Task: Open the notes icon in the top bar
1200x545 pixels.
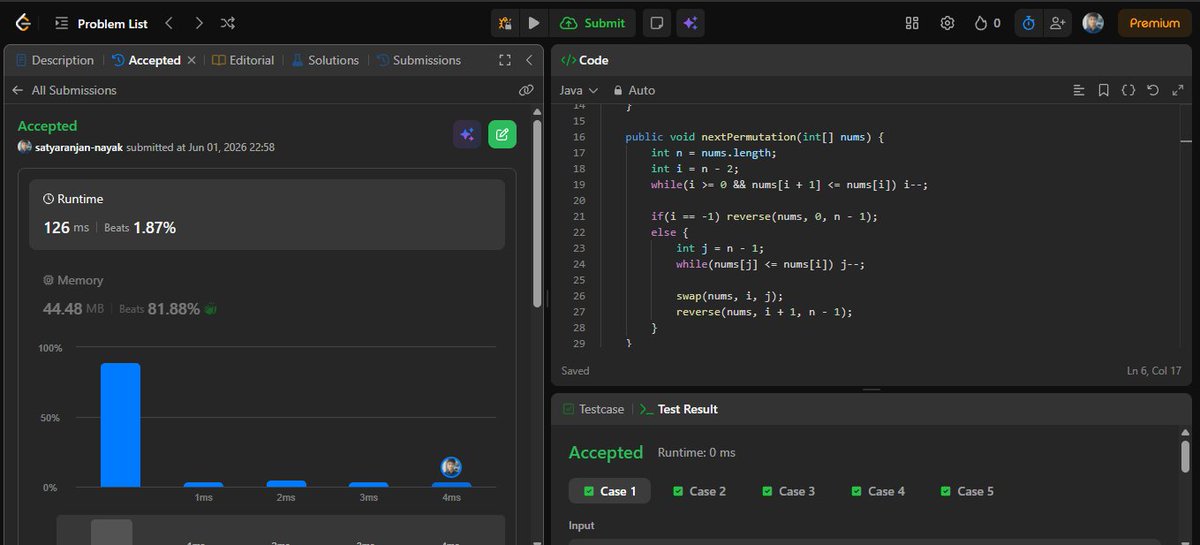Action: point(656,23)
